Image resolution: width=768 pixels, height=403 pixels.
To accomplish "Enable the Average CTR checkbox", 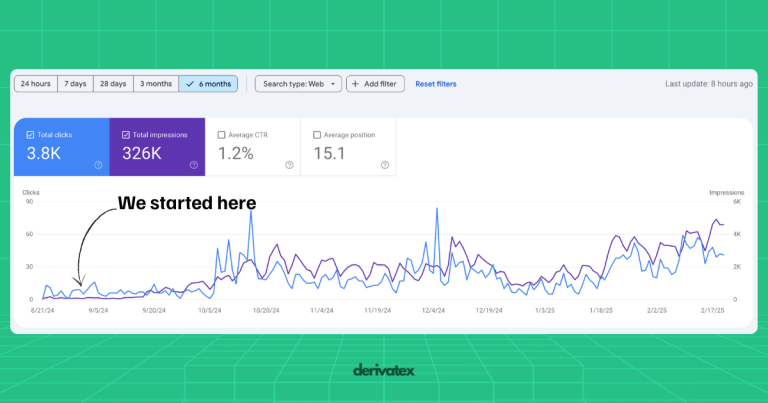I will 221,135.
